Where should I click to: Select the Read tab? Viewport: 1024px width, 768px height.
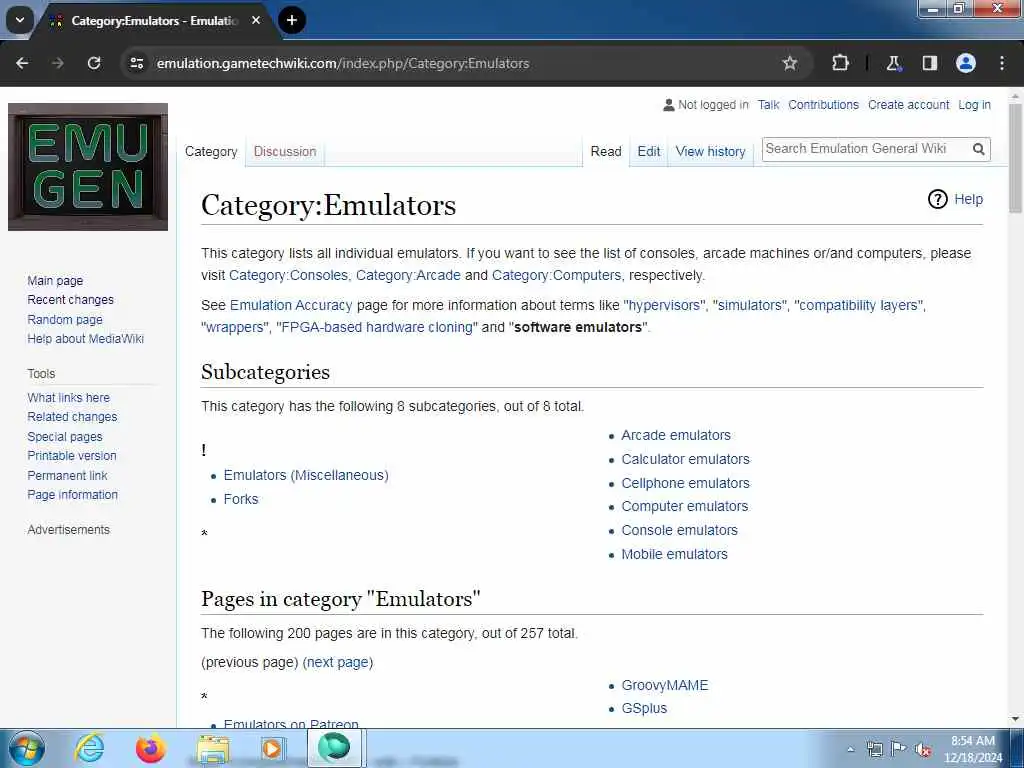tap(606, 152)
